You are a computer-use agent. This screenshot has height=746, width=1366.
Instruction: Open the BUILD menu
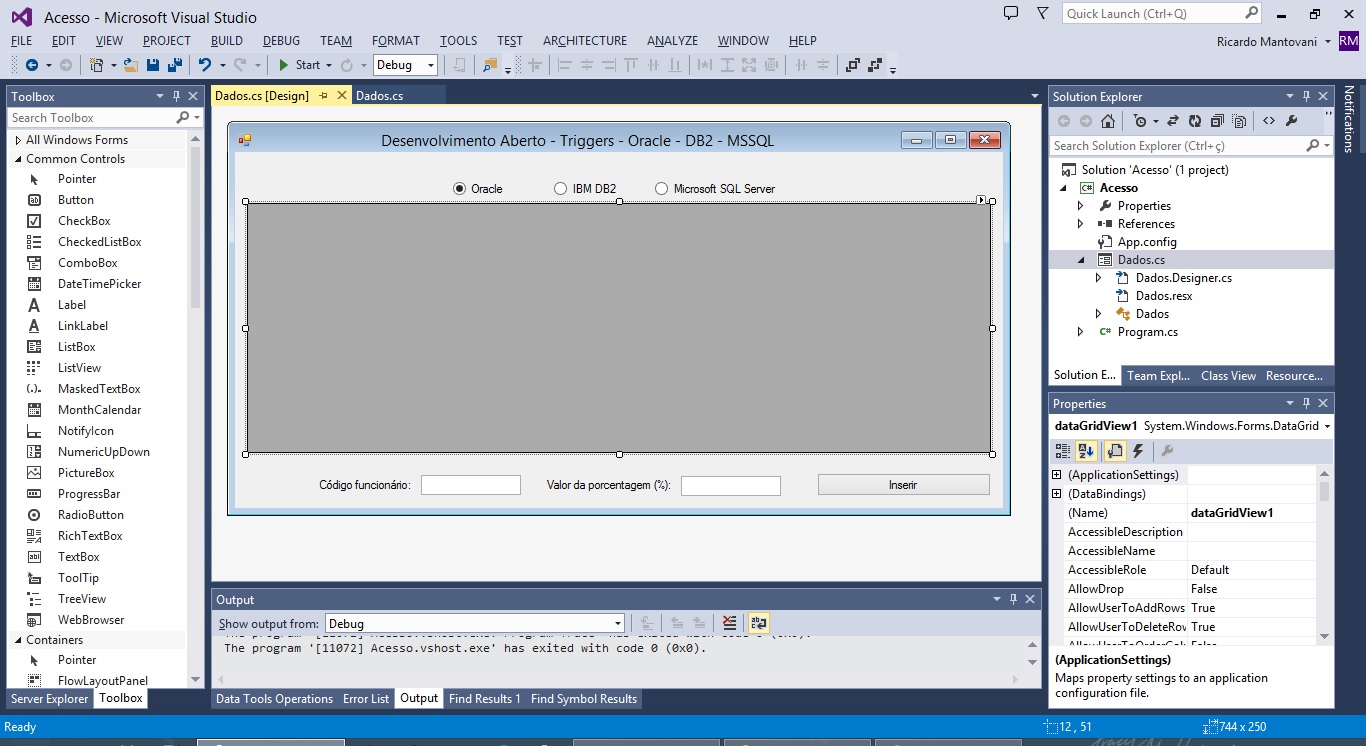click(x=226, y=41)
